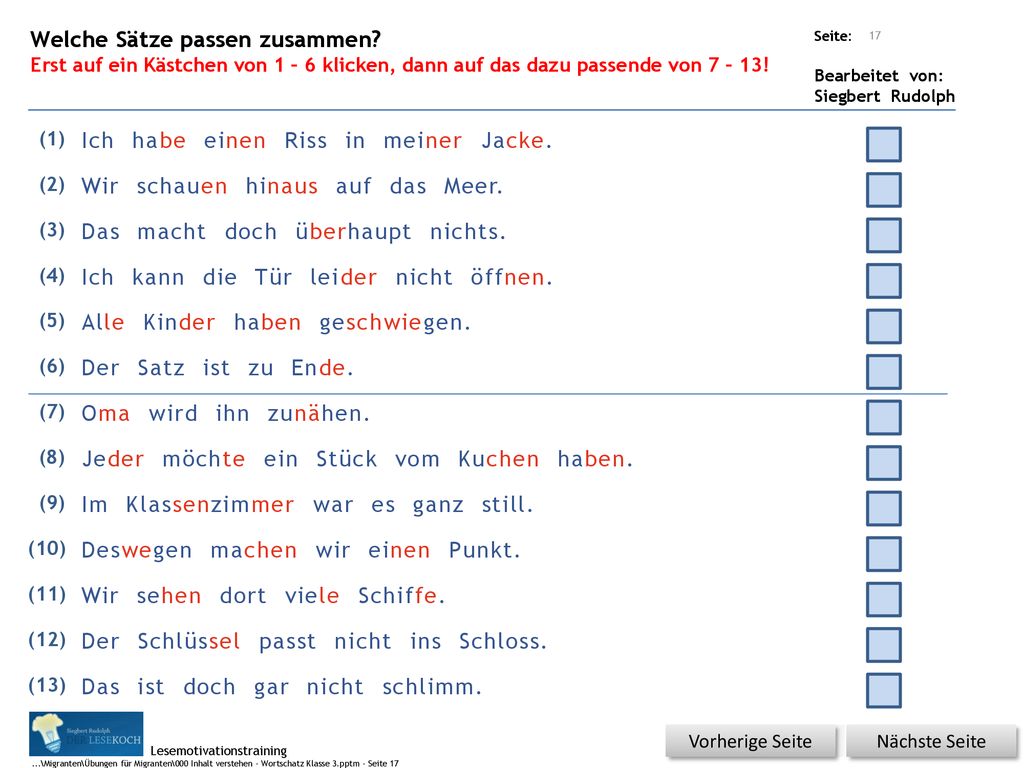Click the page number 17
1024x768 pixels.
click(x=875, y=35)
